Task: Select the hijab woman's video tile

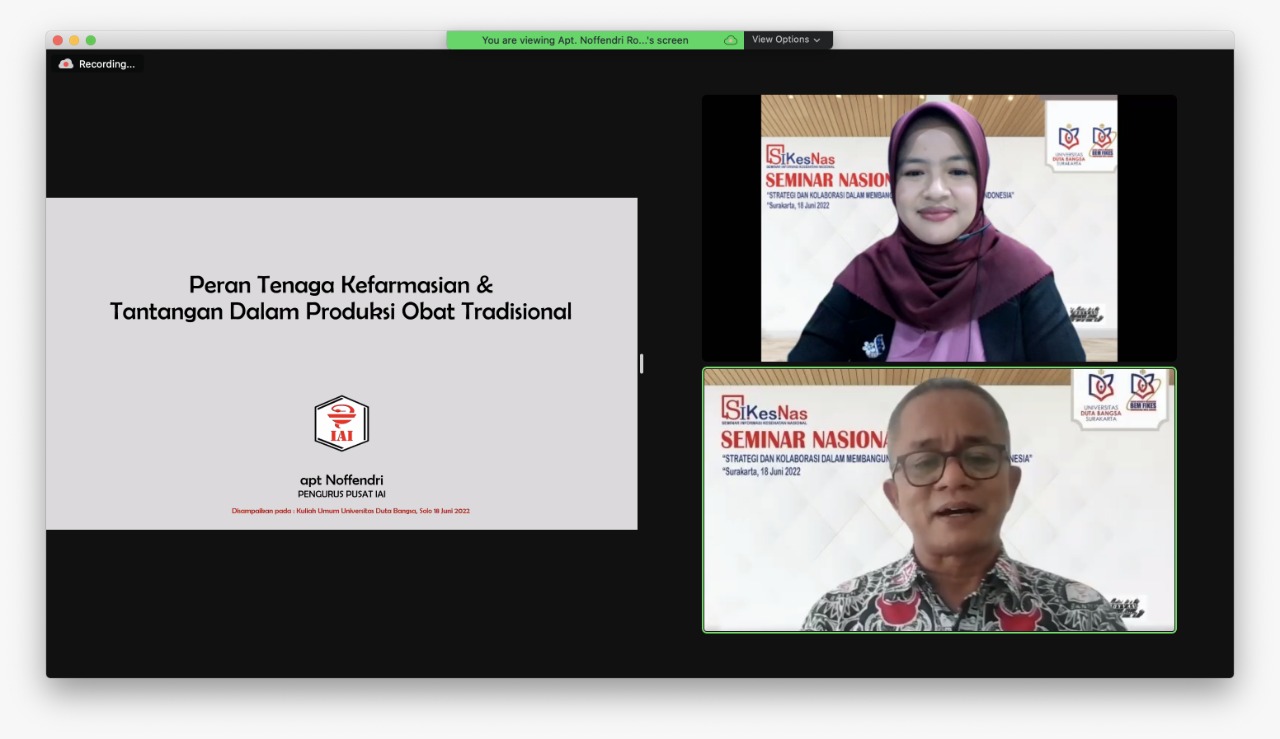Action: click(x=939, y=228)
